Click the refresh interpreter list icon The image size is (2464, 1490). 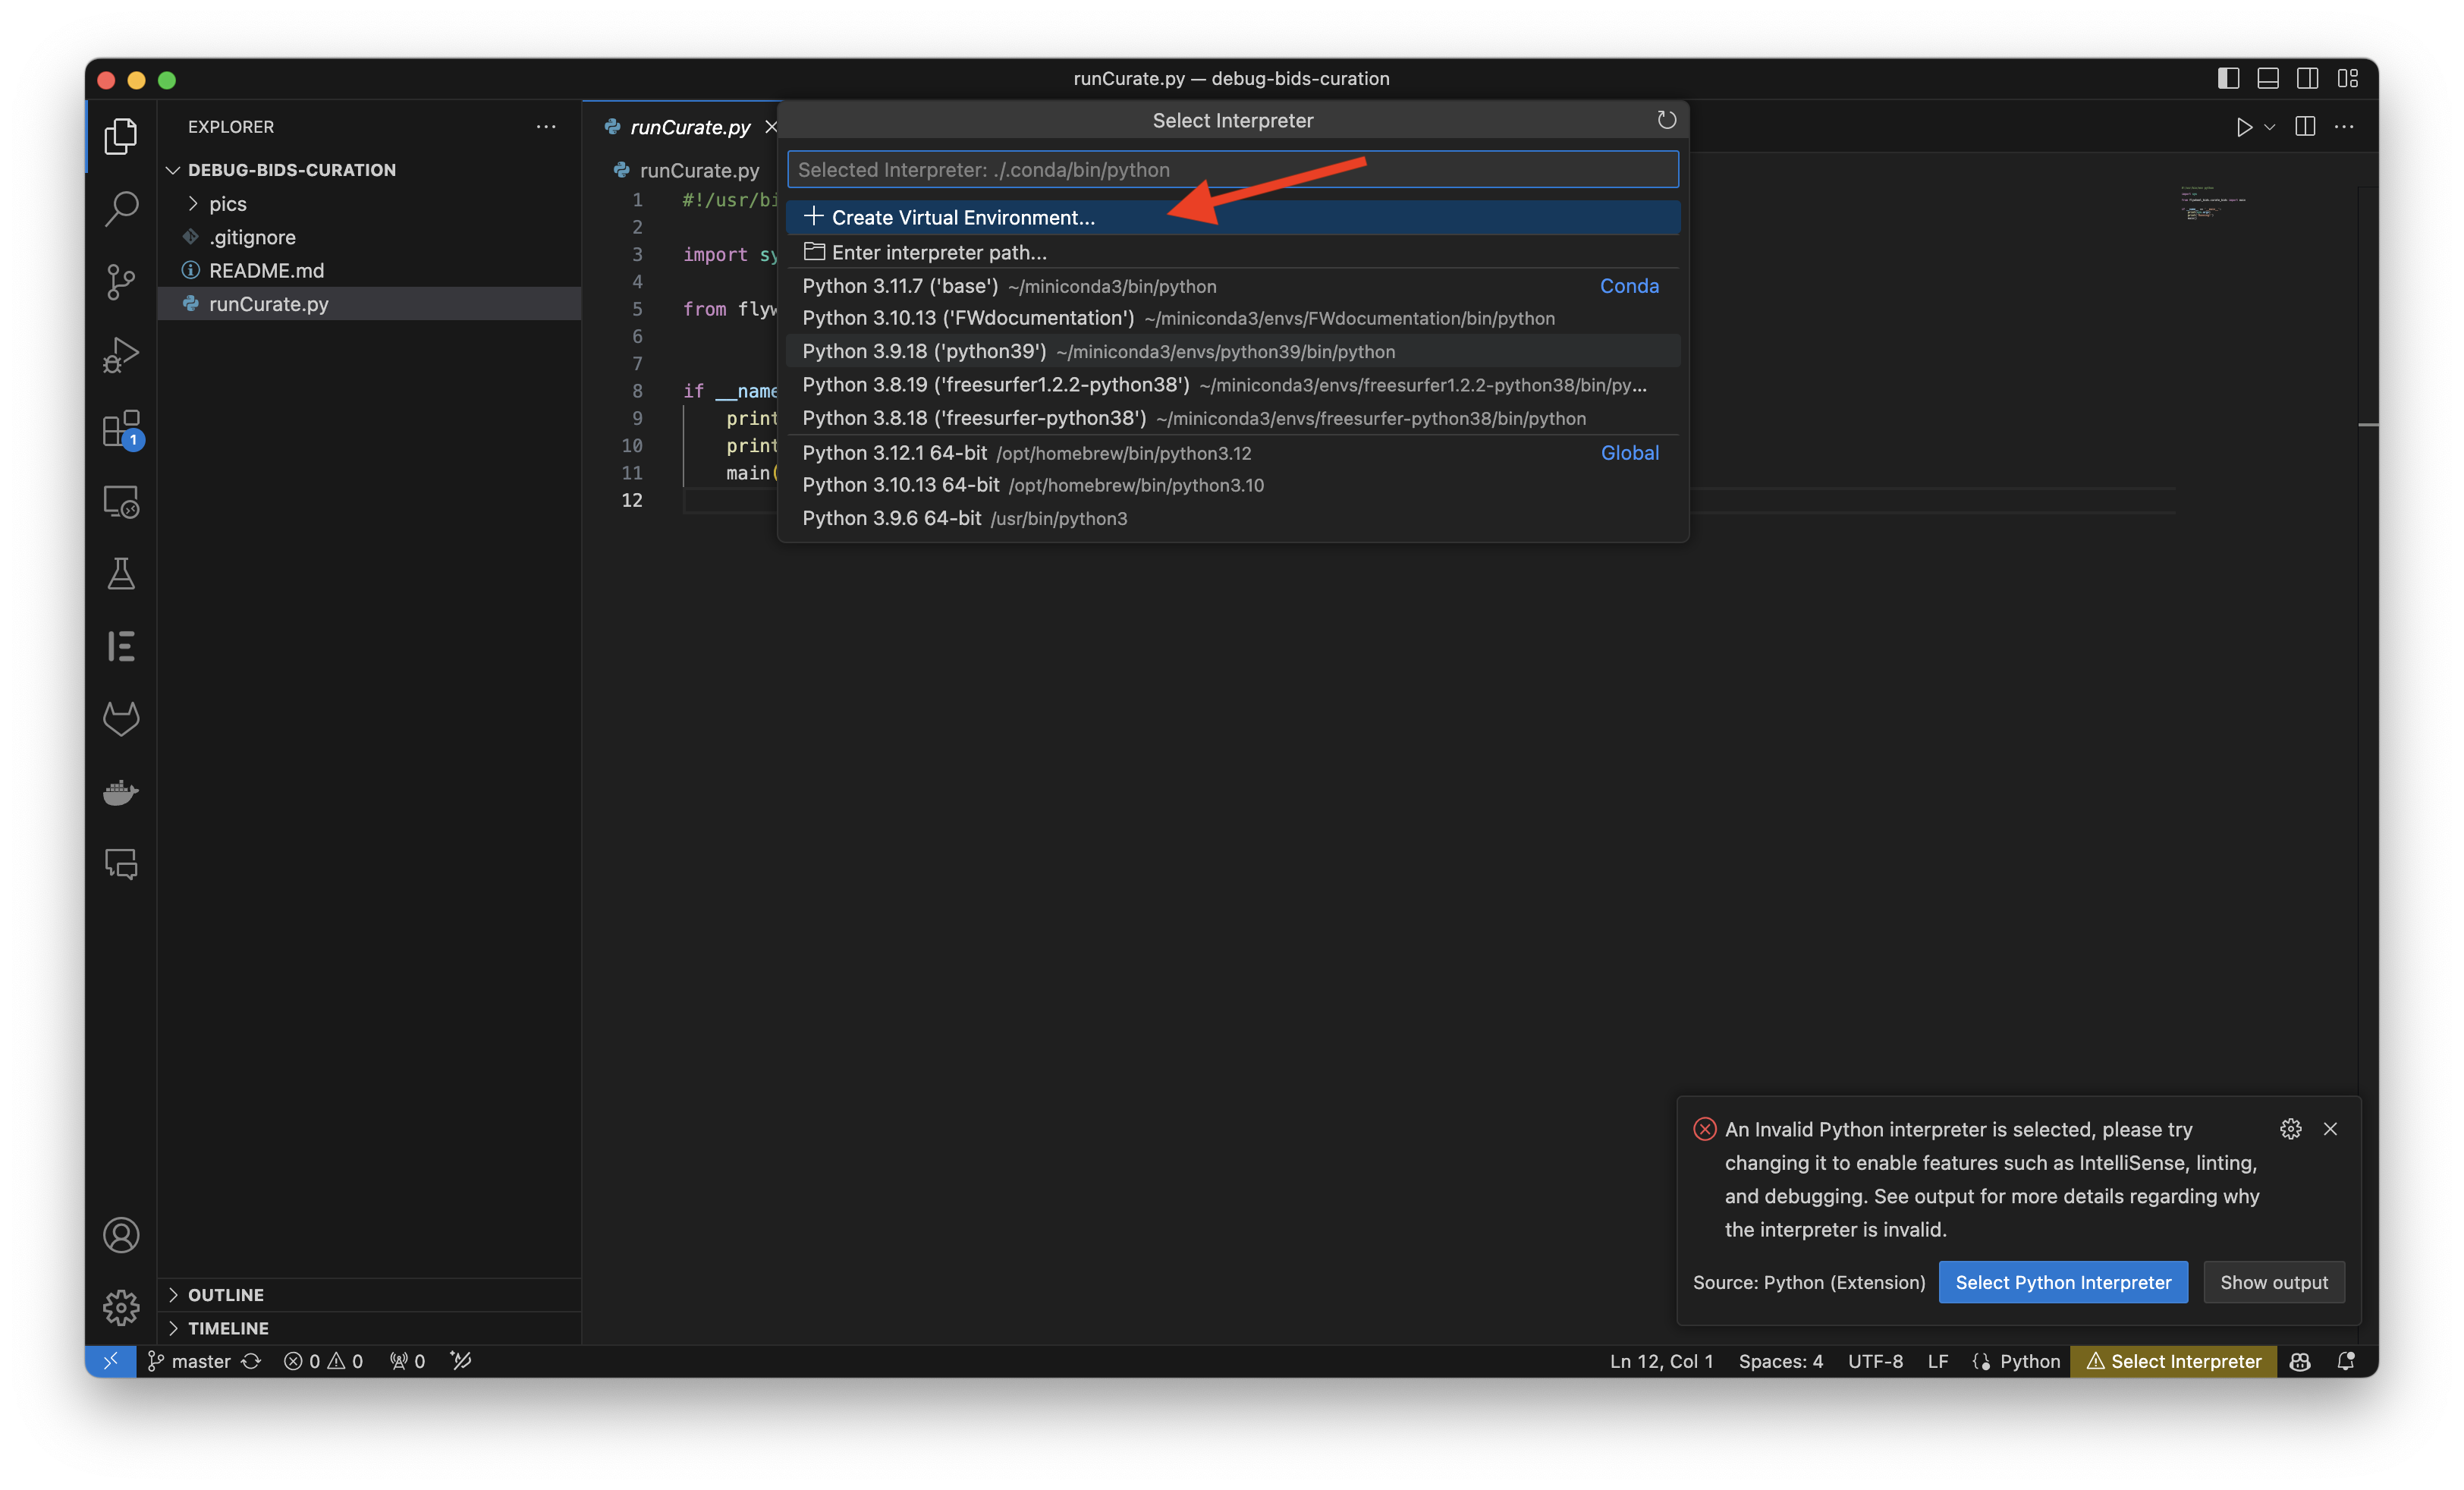(x=1666, y=120)
